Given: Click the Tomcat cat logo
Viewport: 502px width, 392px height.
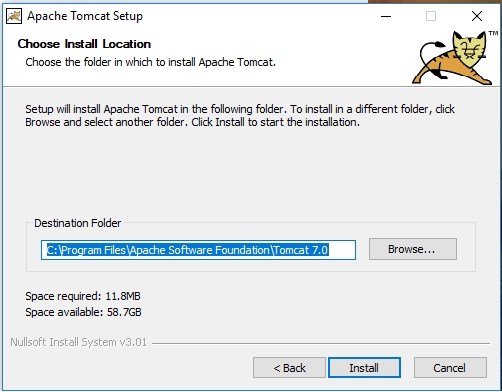Looking at the screenshot, I should point(452,58).
